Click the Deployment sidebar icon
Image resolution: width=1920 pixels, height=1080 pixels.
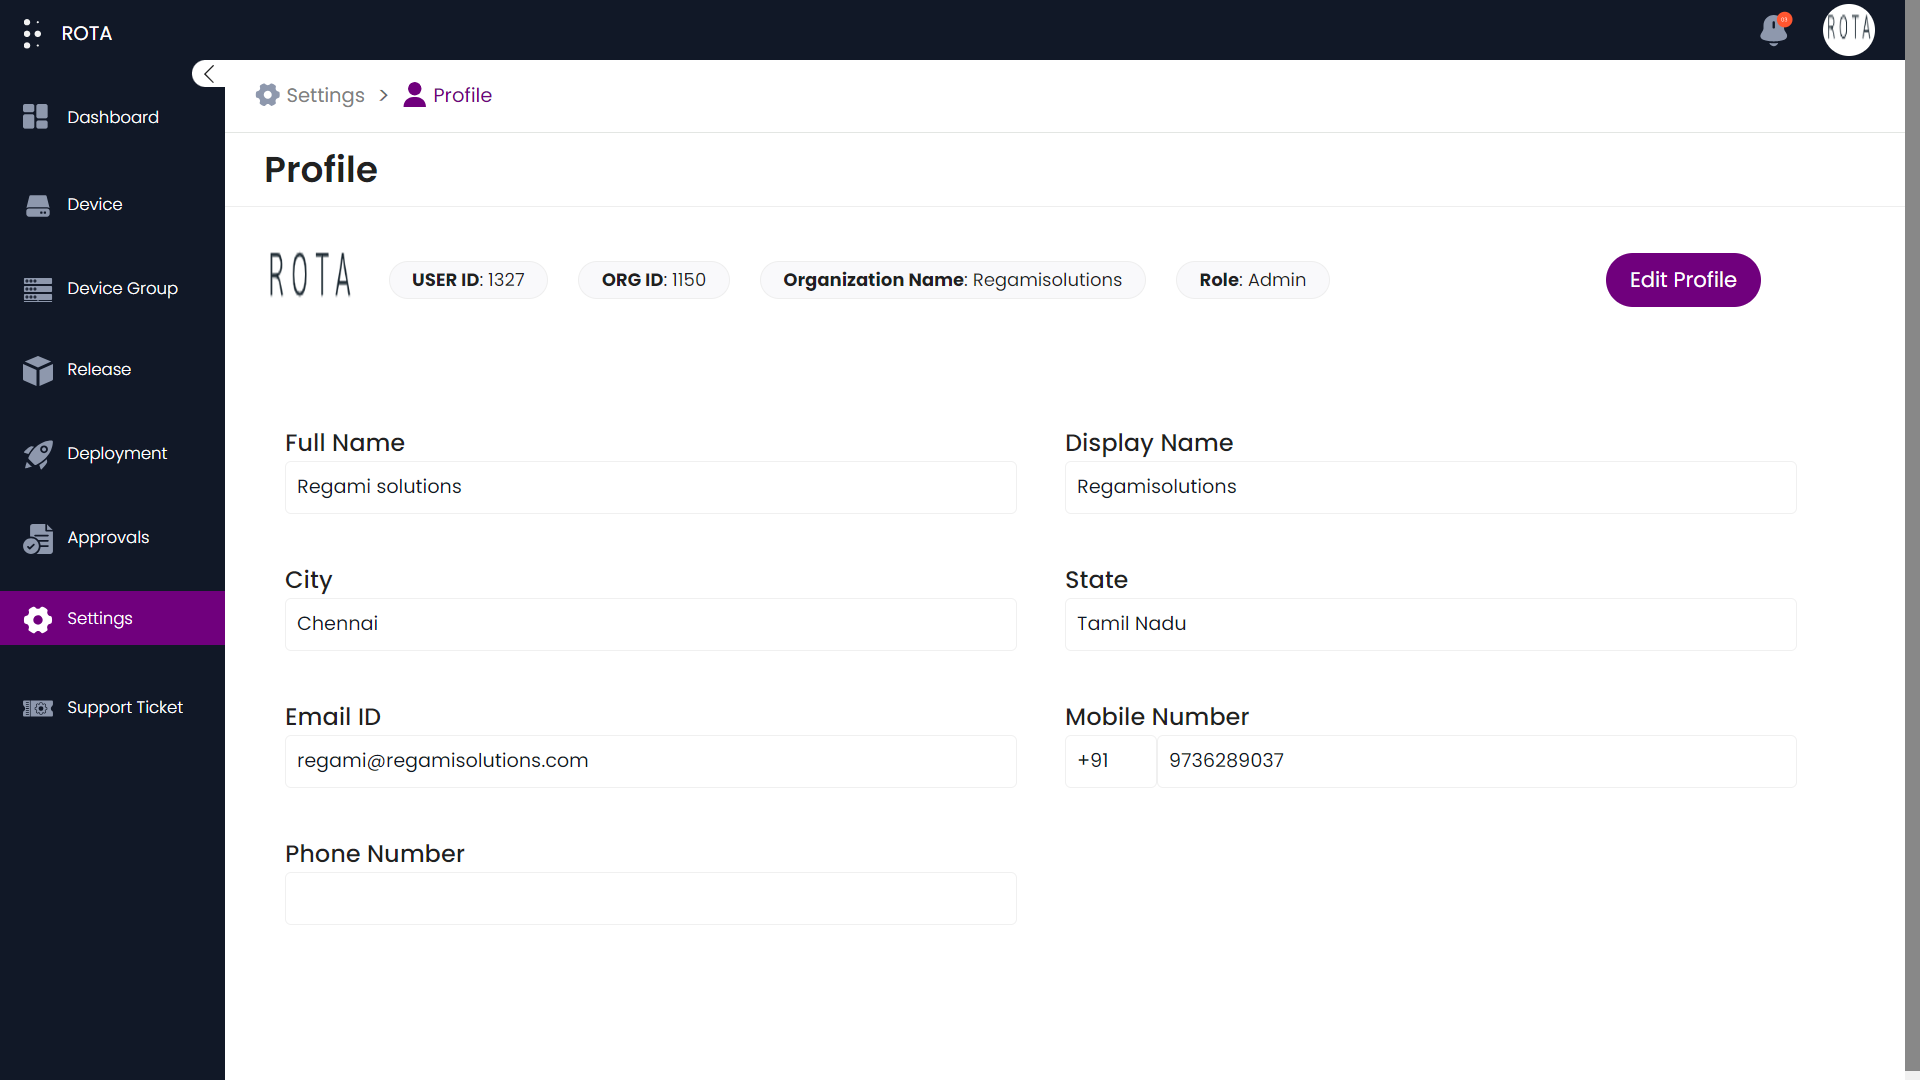(x=38, y=452)
